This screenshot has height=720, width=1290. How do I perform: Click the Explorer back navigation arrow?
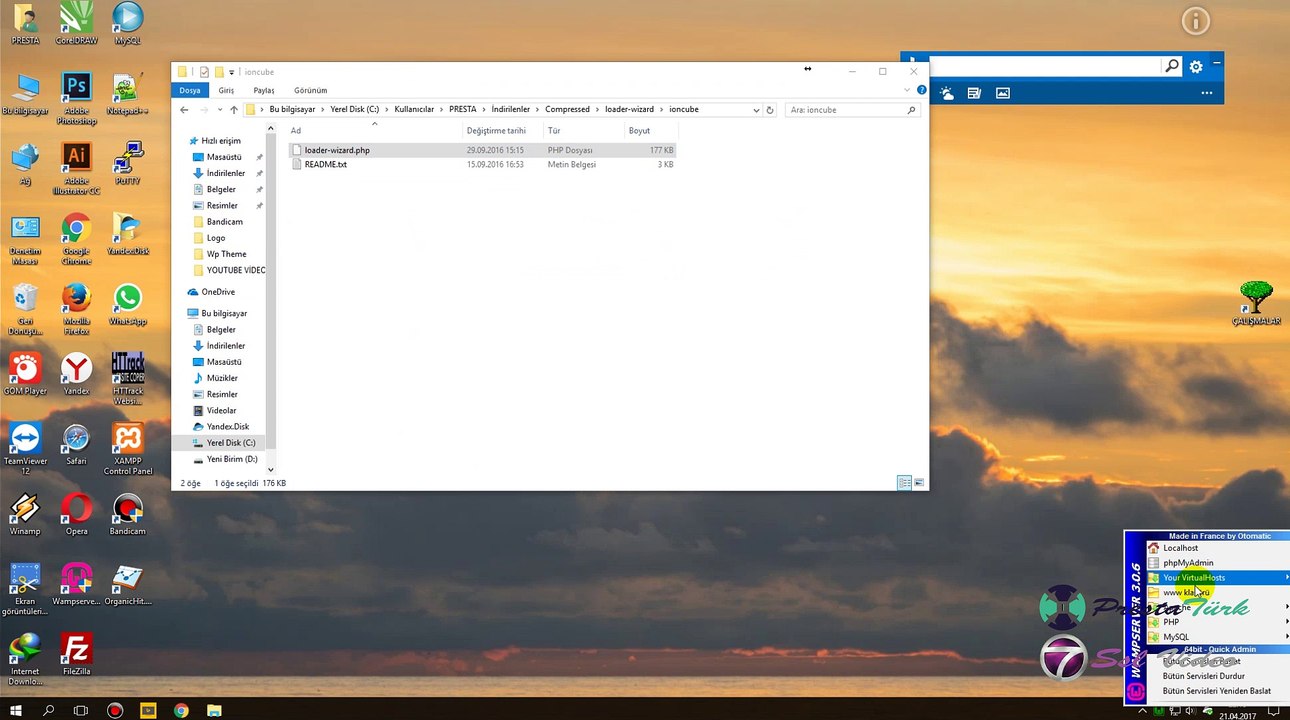184,110
